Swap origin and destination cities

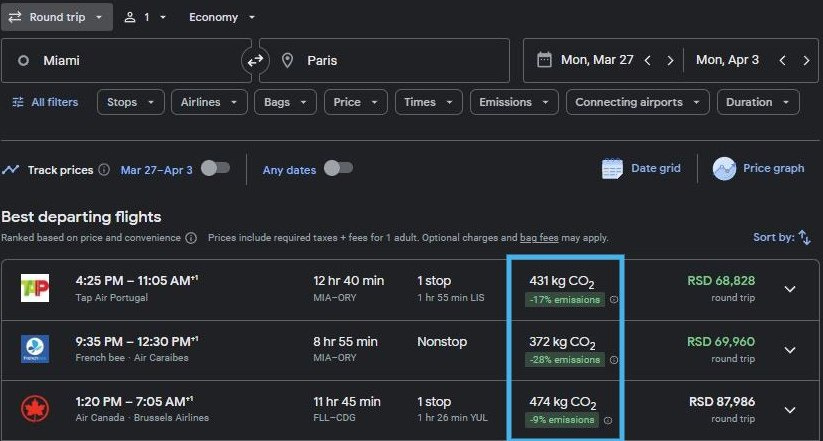255,61
